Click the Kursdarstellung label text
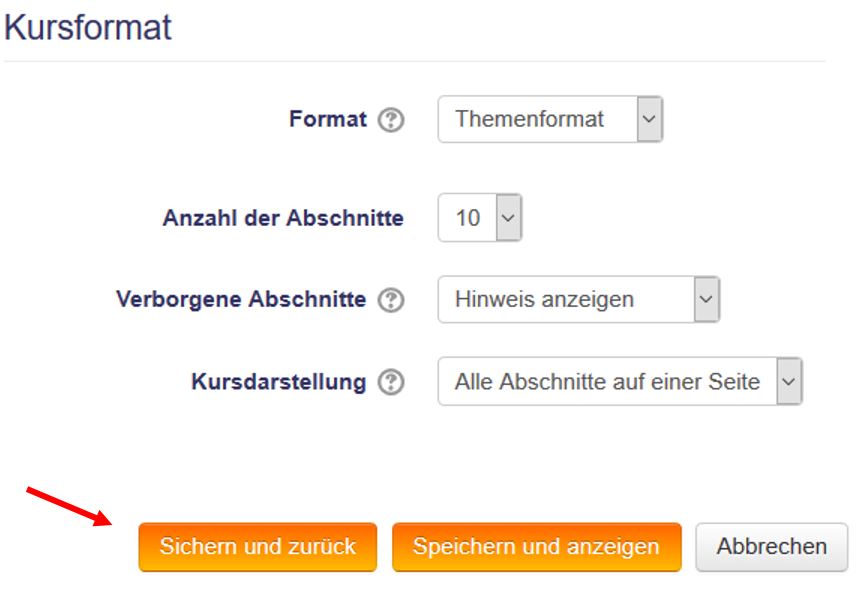Screen dimensions: 866x604 click(278, 383)
